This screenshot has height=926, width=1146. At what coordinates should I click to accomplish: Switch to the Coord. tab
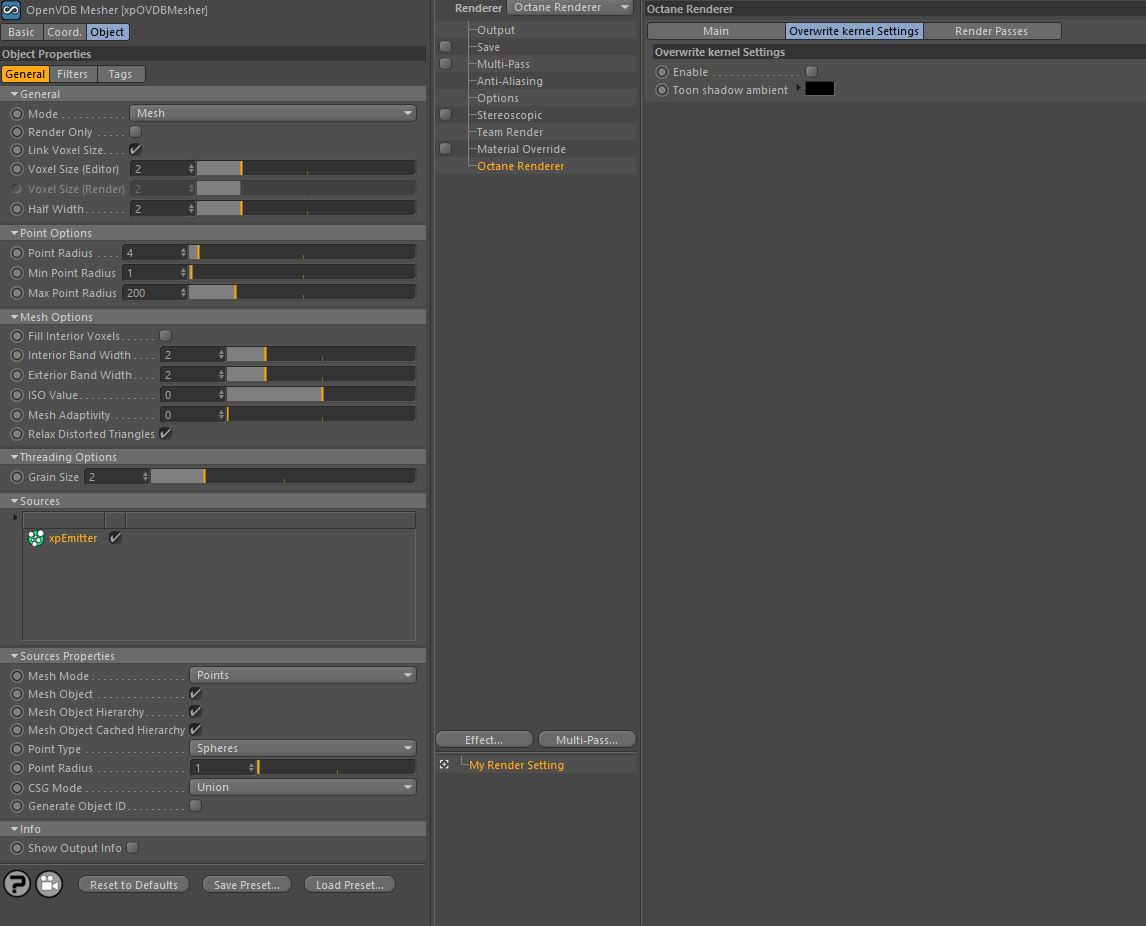[64, 32]
